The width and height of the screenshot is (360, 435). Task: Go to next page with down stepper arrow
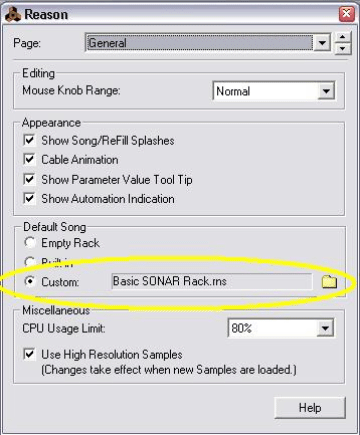342,49
